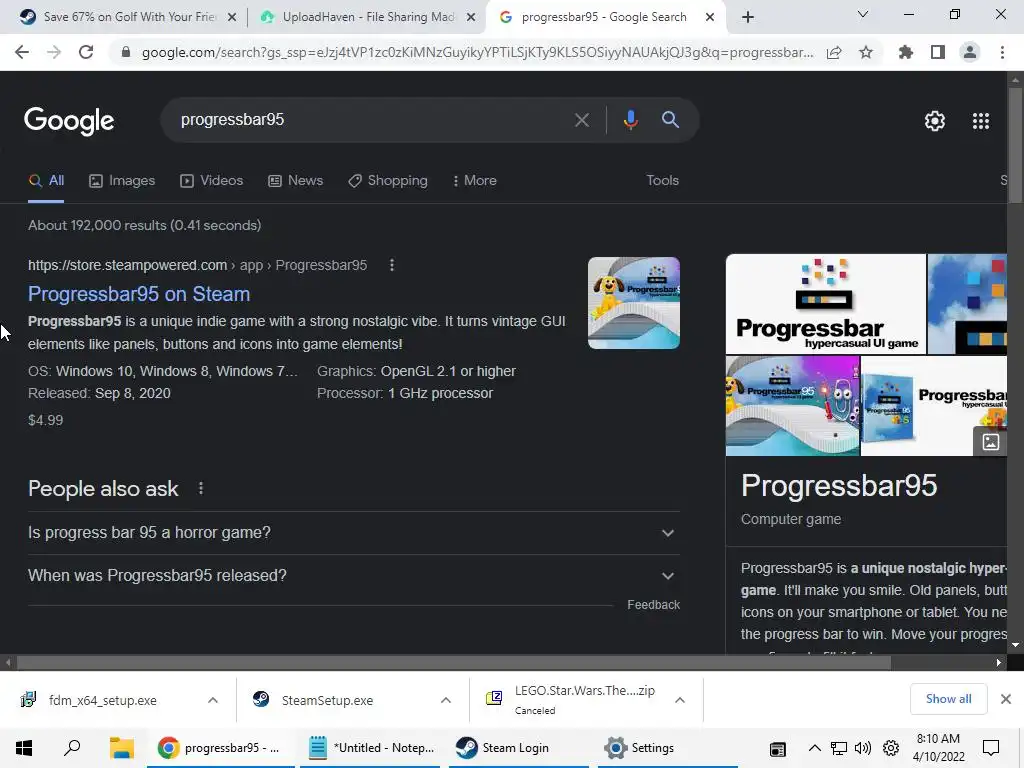Click the address bar URL

(x=477, y=52)
